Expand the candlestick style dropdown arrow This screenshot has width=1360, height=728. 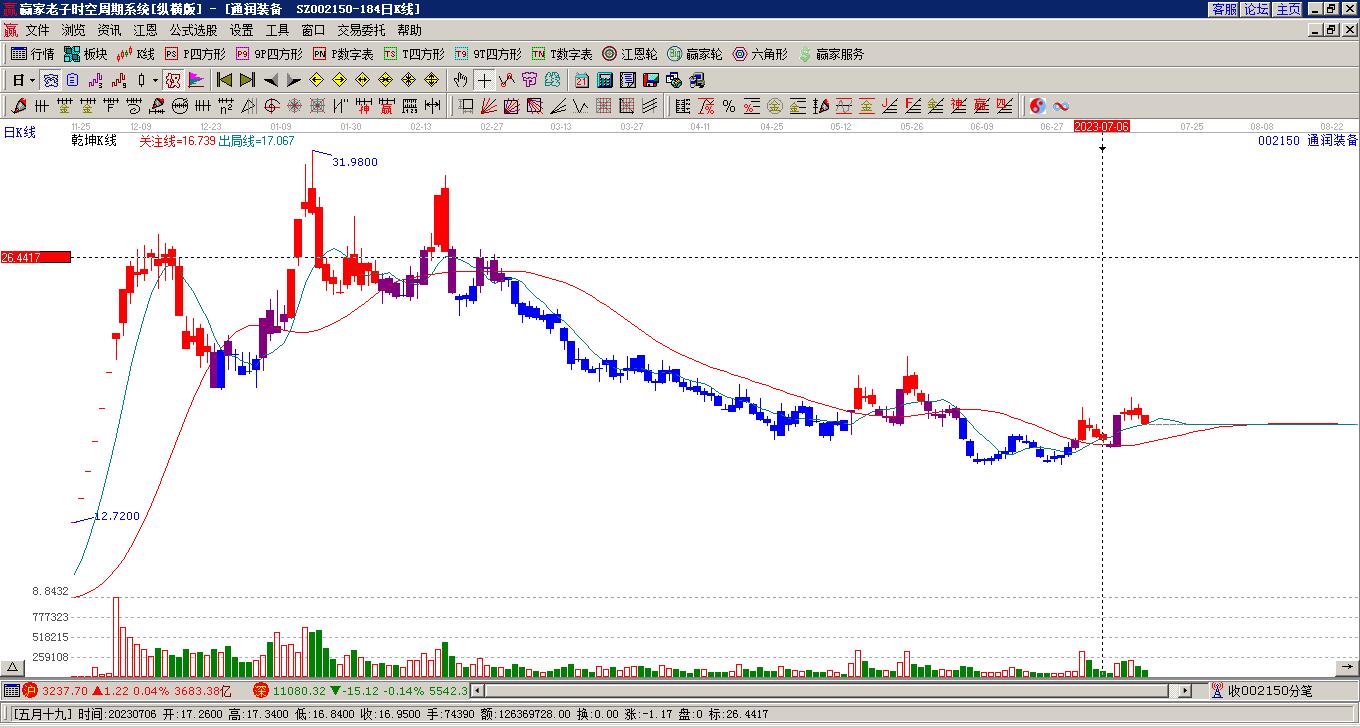155,80
